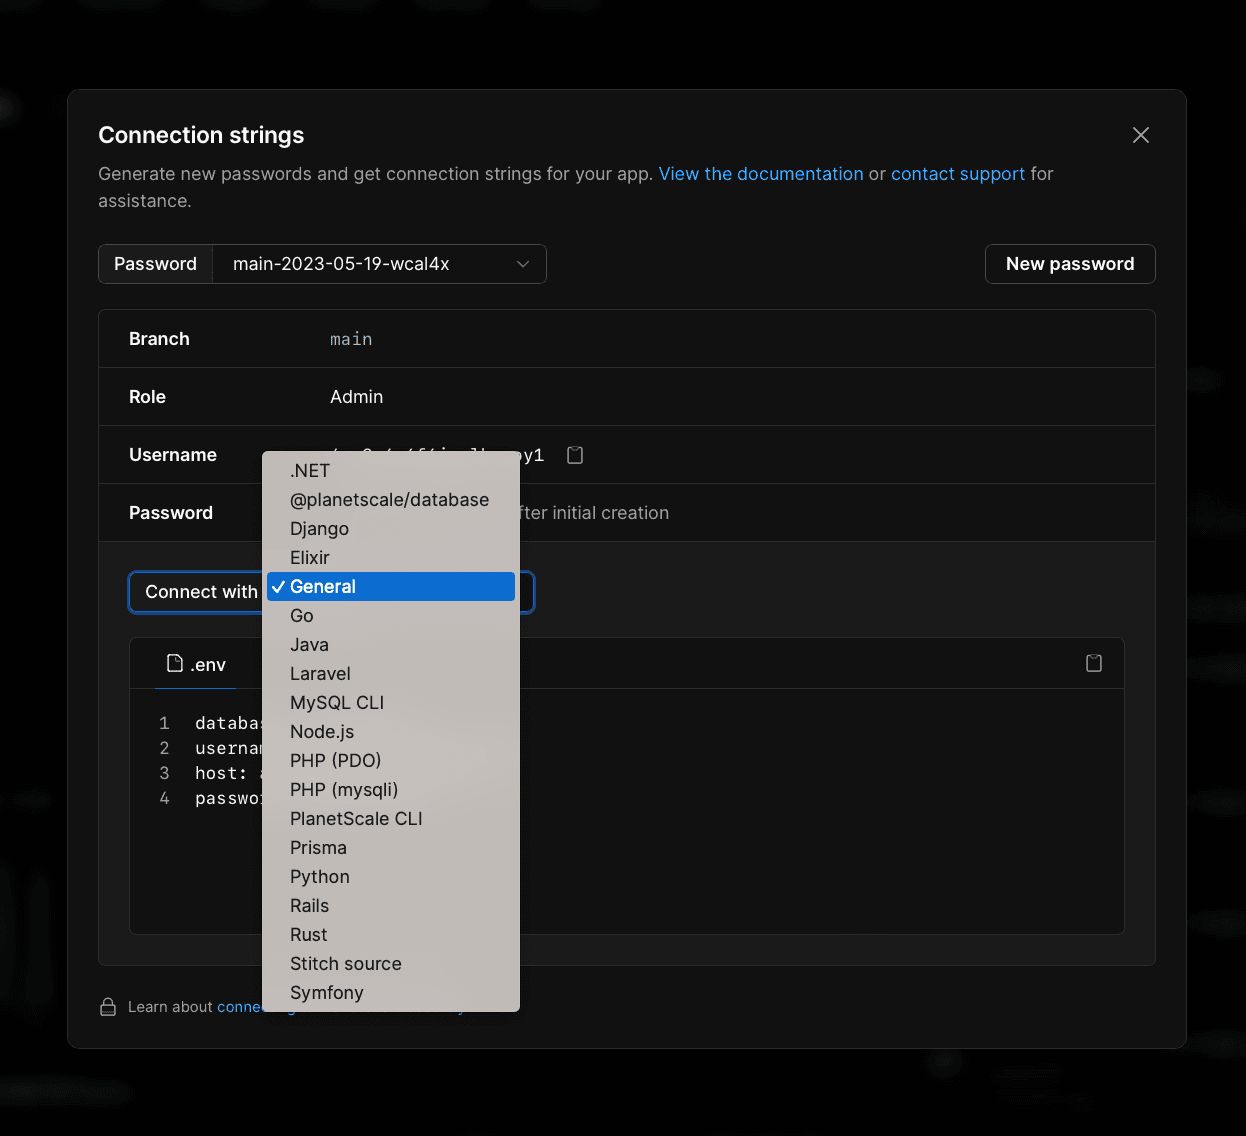Pick the checked General option
Viewport: 1246px width, 1136px height.
391,587
